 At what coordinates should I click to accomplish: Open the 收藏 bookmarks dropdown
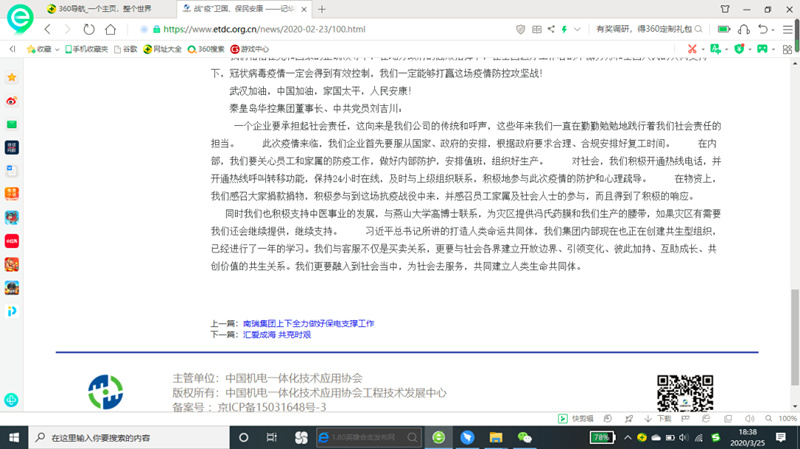[x=40, y=48]
